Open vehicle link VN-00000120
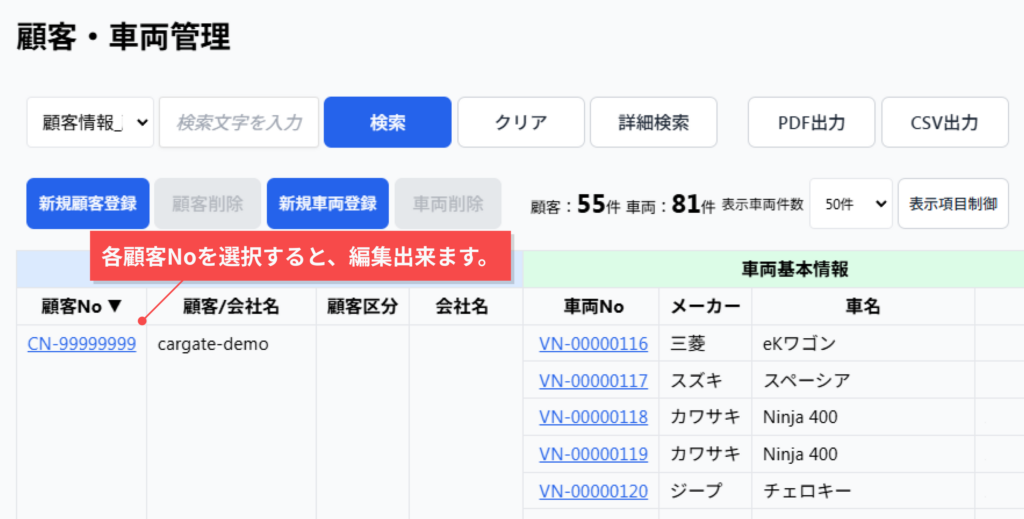 (593, 491)
